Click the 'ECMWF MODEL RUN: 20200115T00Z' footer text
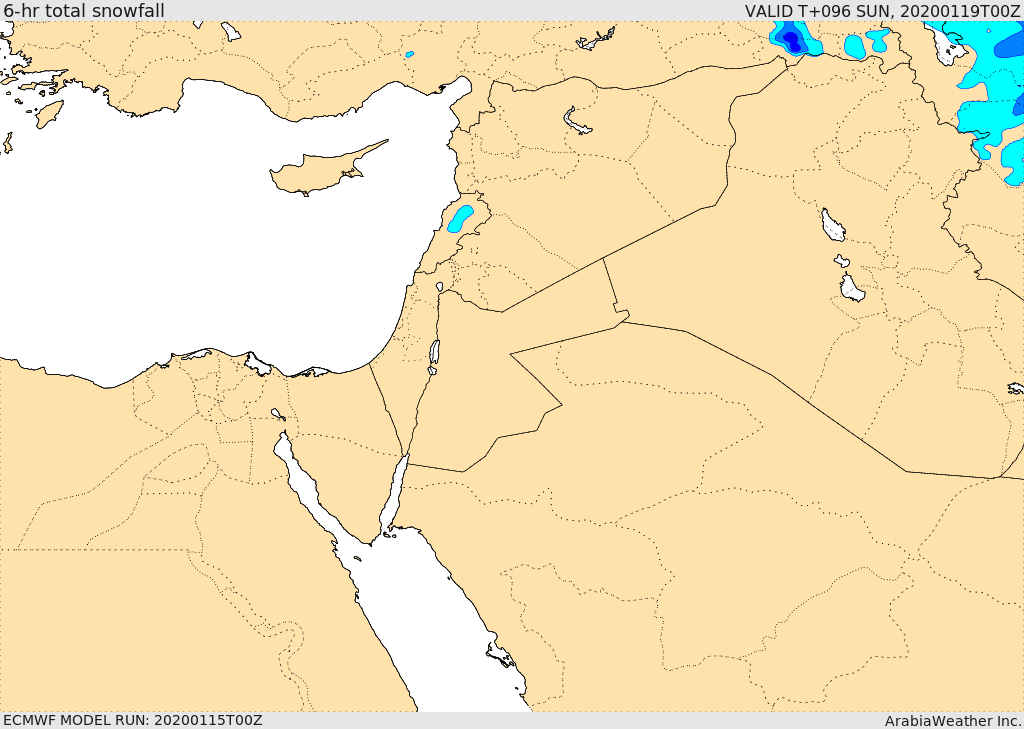 [133, 720]
